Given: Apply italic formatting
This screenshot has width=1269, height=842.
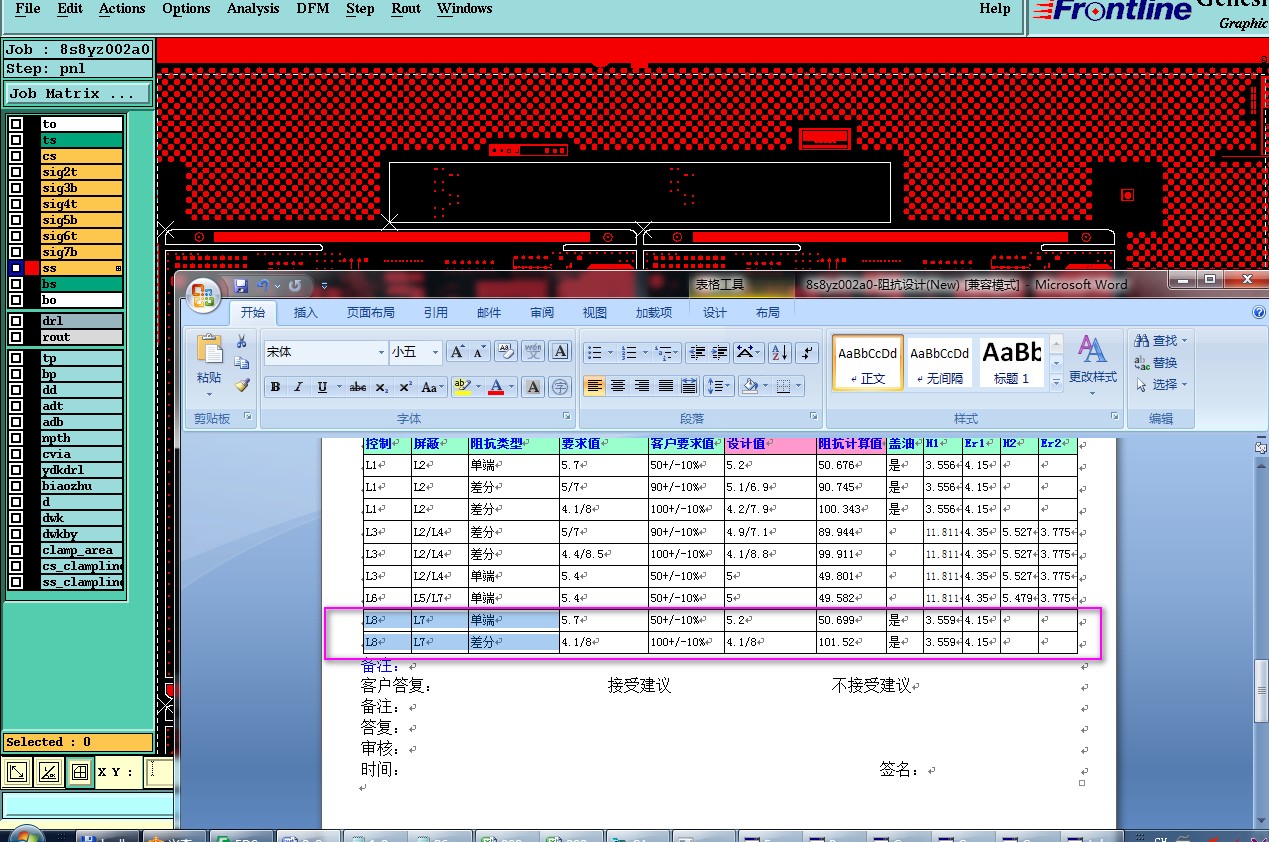Looking at the screenshot, I should click(x=299, y=387).
